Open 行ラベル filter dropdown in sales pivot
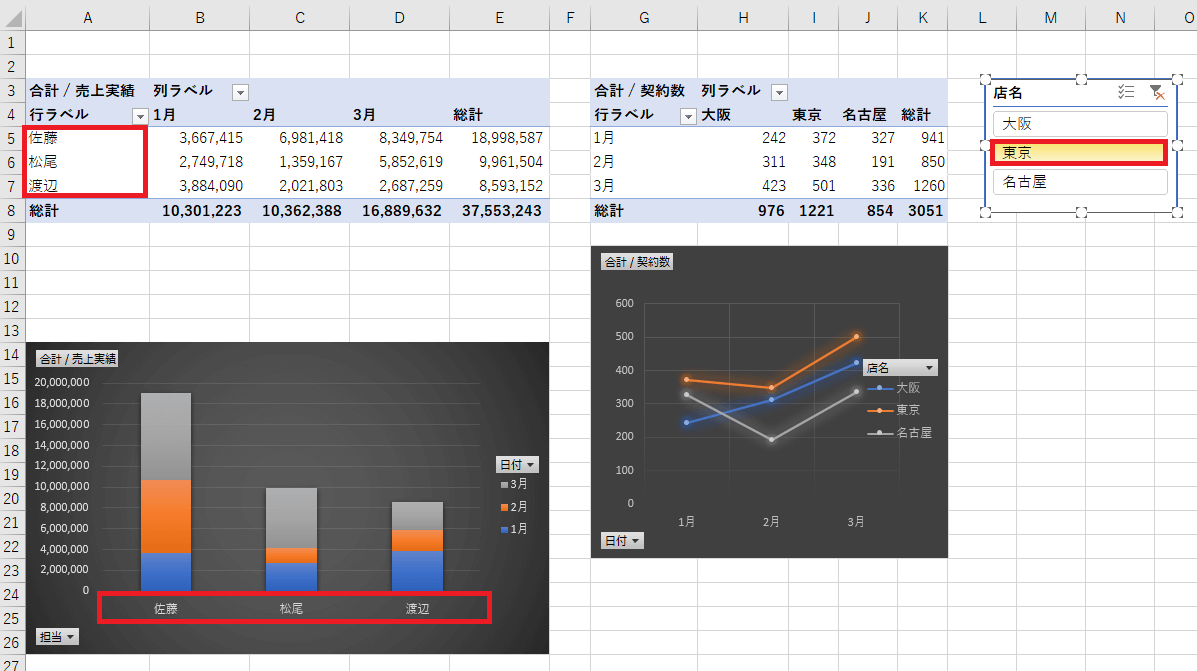The image size is (1197, 671). [140, 116]
